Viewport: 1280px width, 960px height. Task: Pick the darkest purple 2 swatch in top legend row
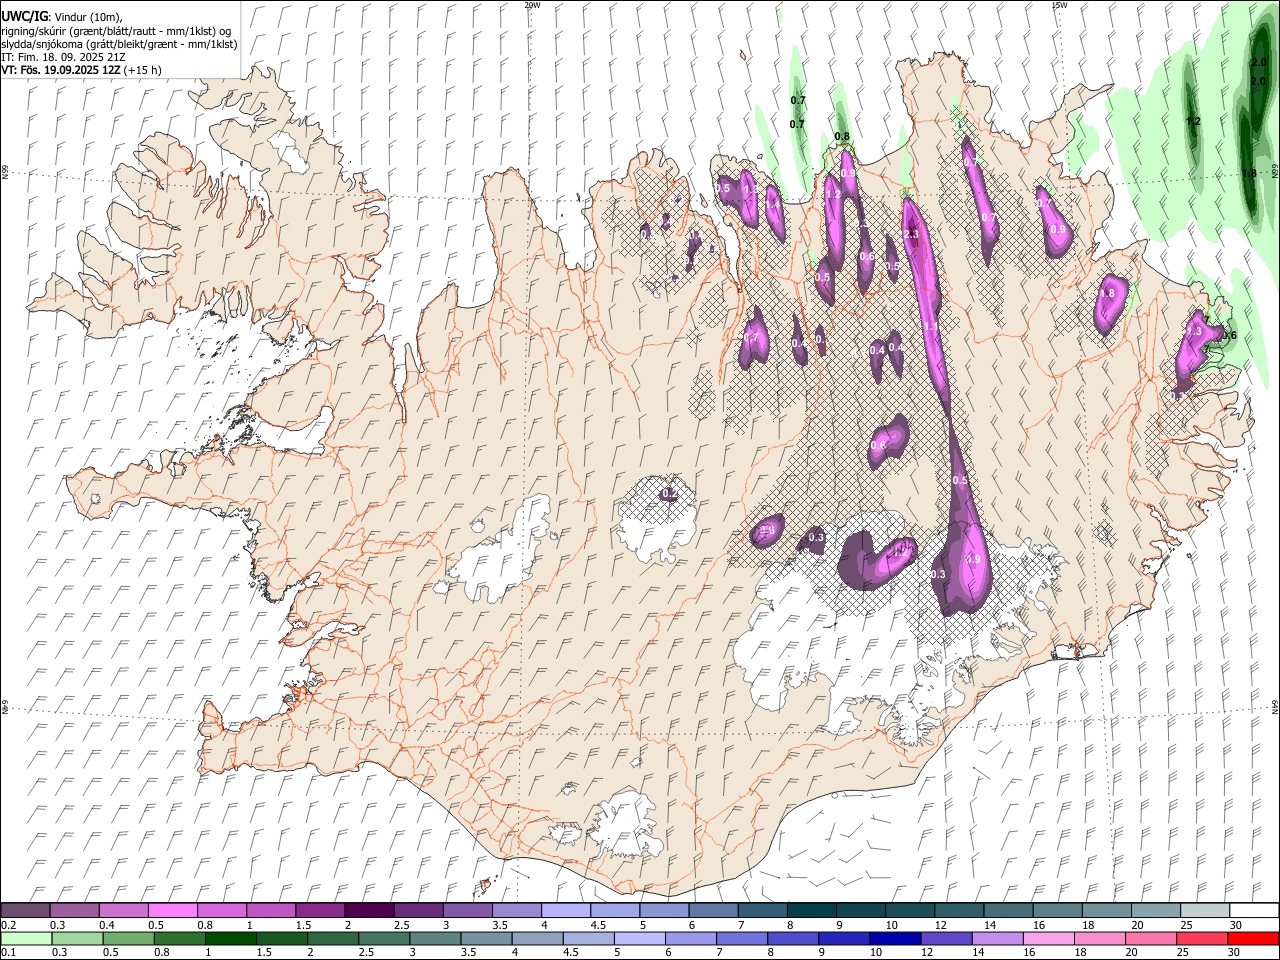coord(369,911)
